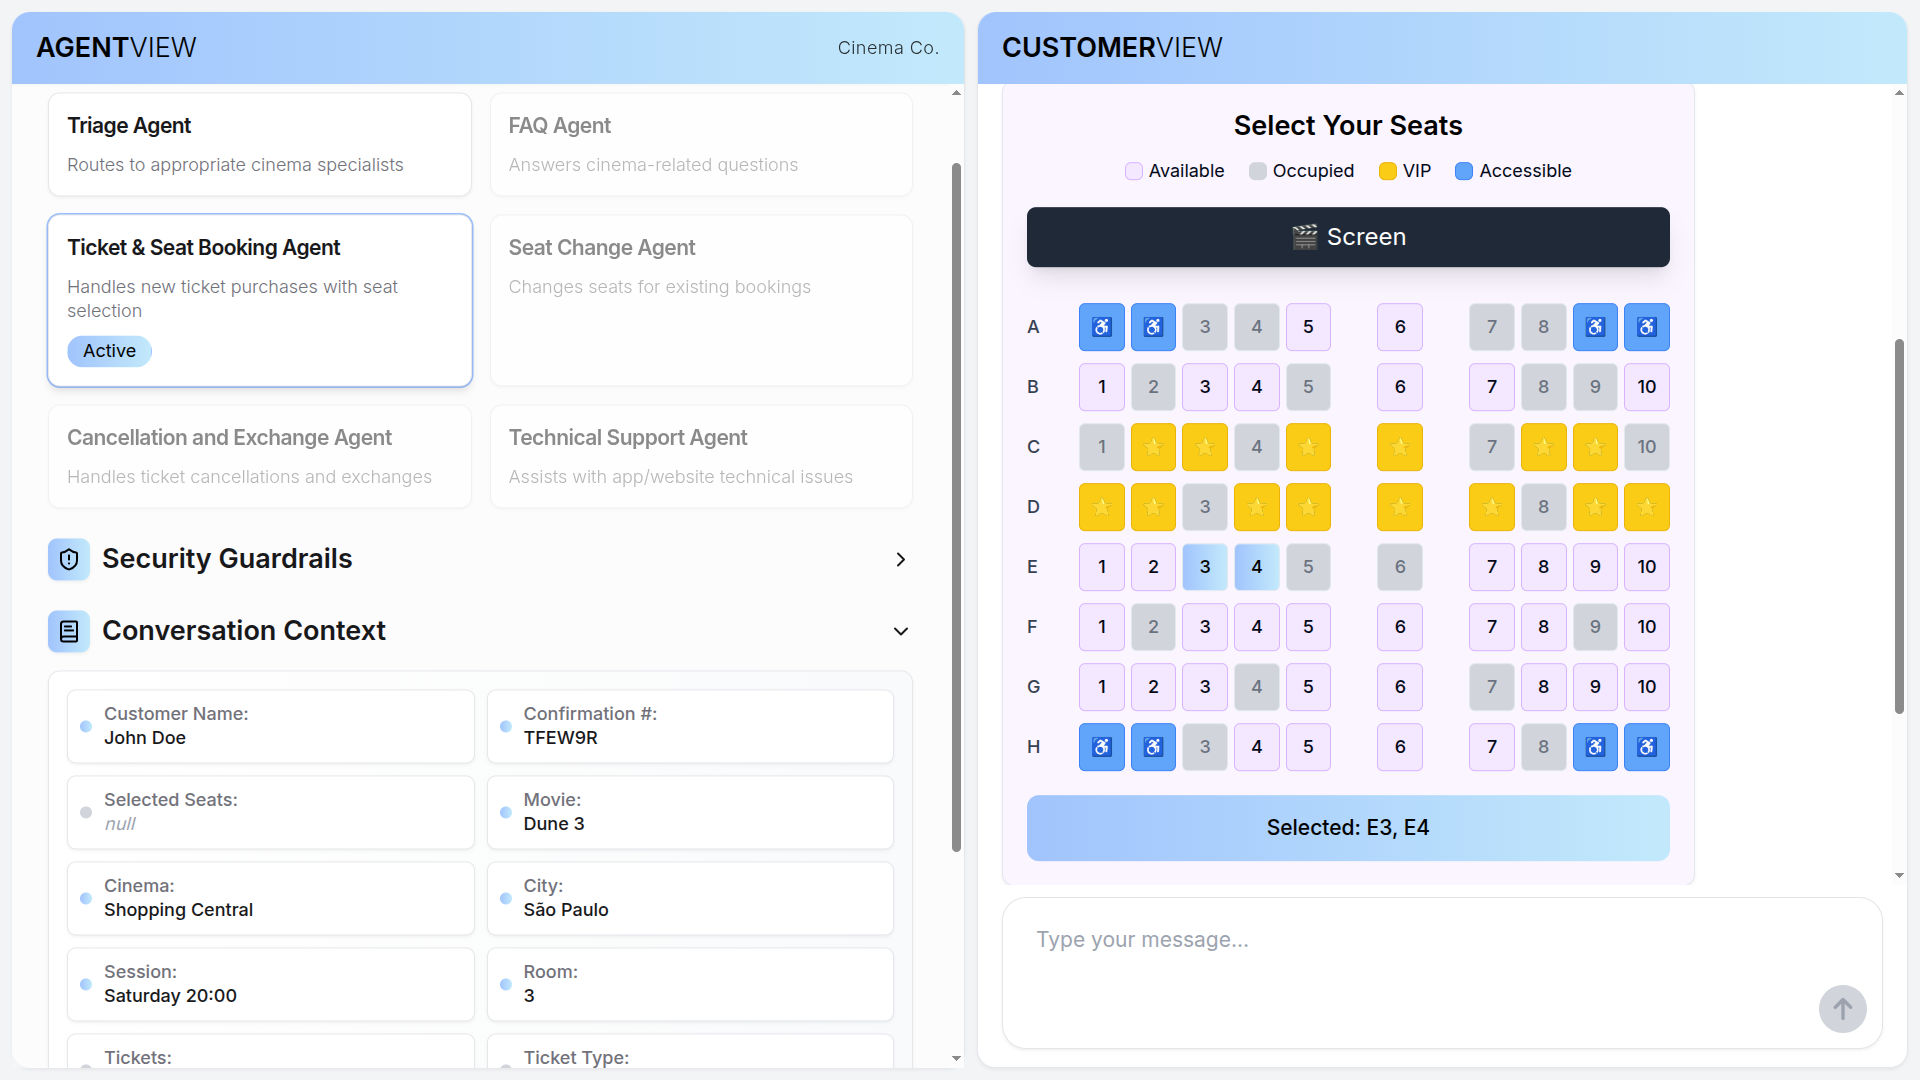Select VIP star seat D10

click(1646, 507)
